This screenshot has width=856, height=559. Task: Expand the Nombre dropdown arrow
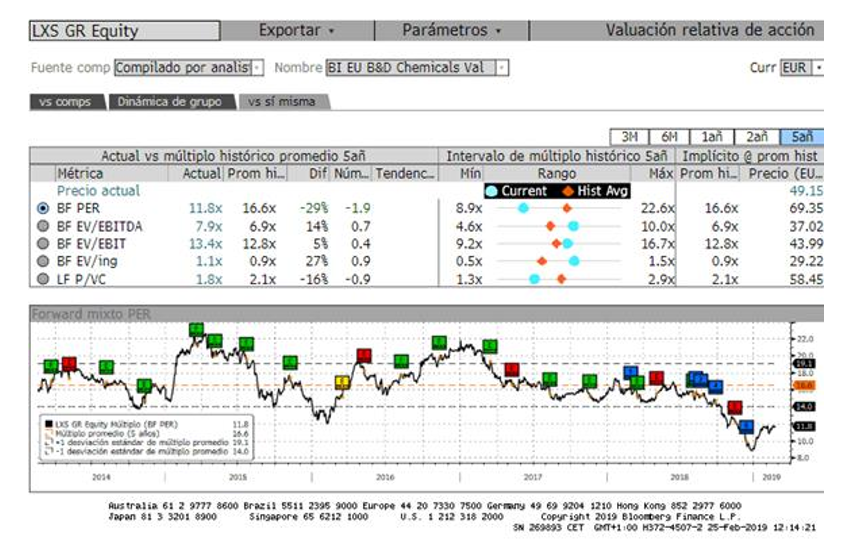(502, 68)
